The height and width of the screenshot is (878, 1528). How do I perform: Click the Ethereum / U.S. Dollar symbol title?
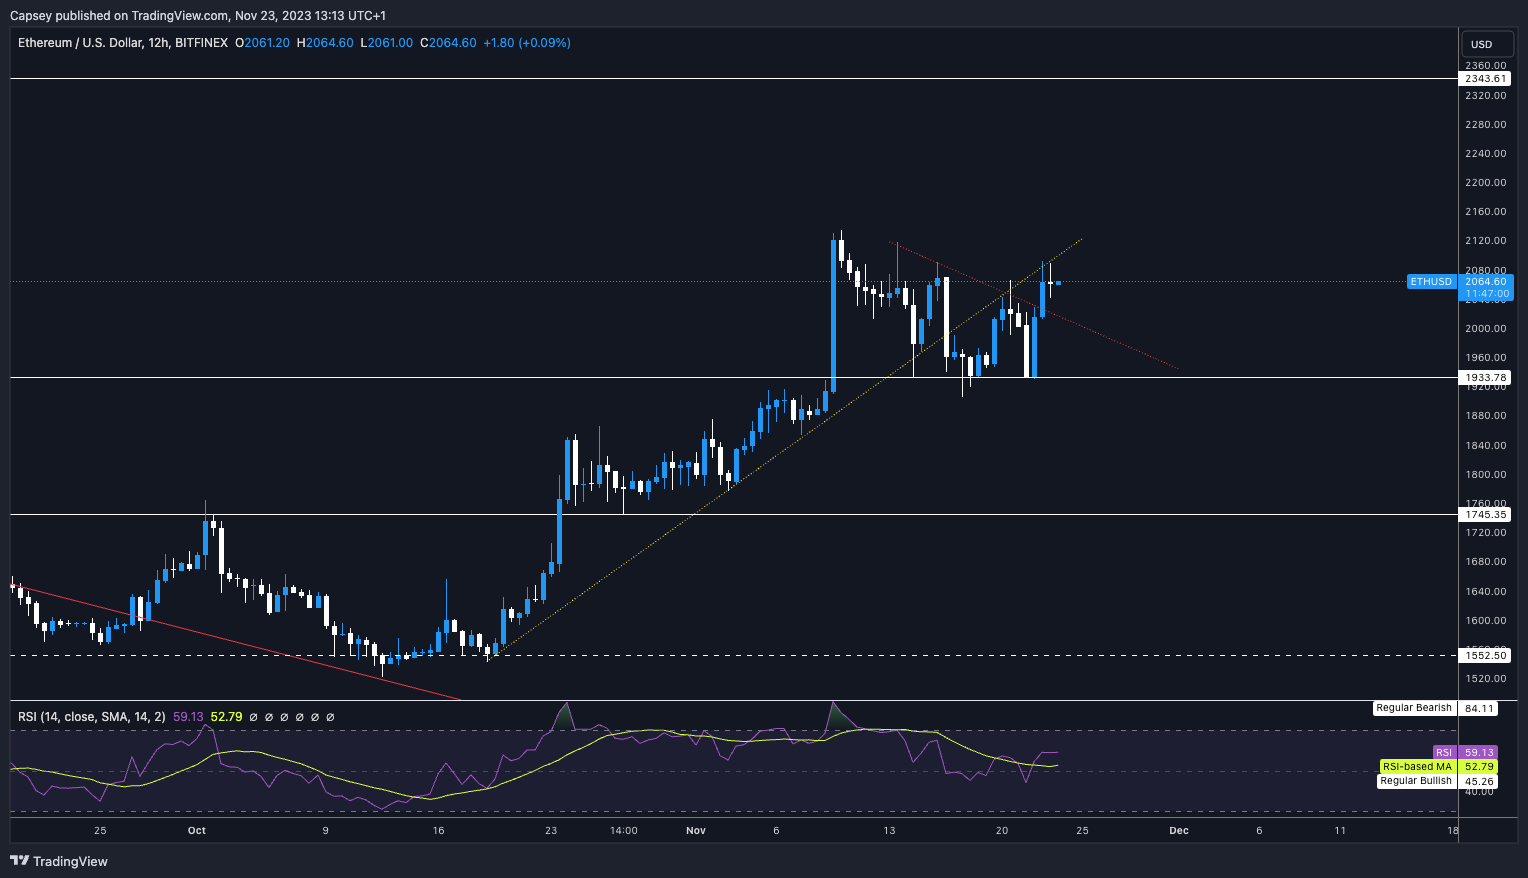(x=92, y=43)
